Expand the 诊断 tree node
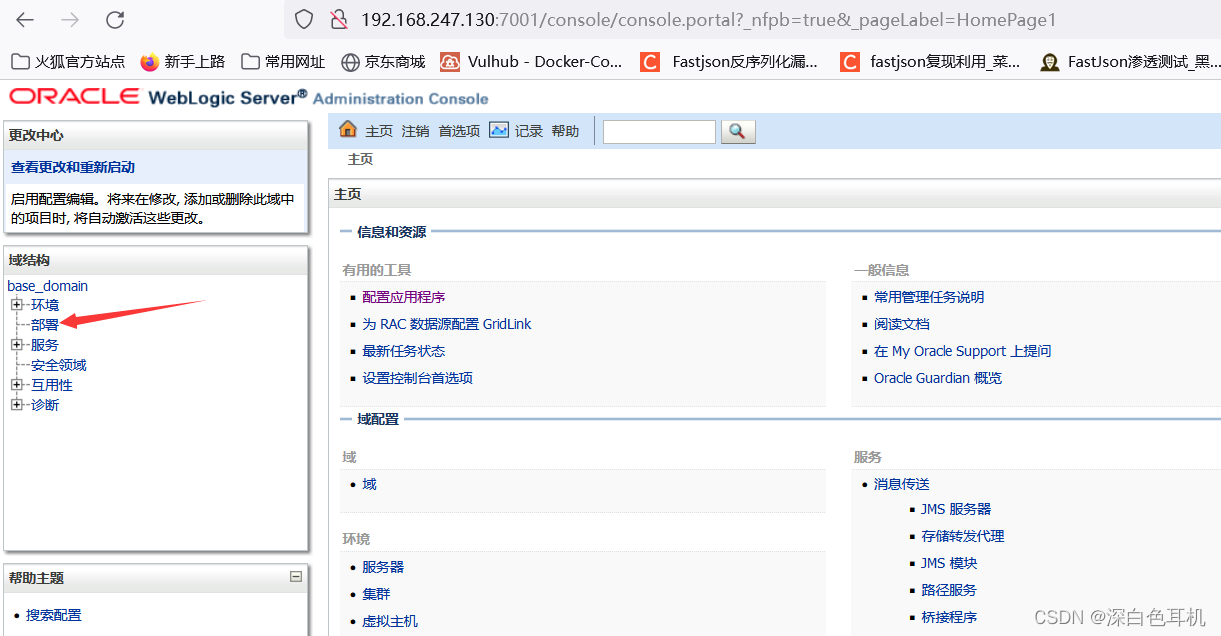Screen dimensions: 1221x636 (x=17, y=404)
